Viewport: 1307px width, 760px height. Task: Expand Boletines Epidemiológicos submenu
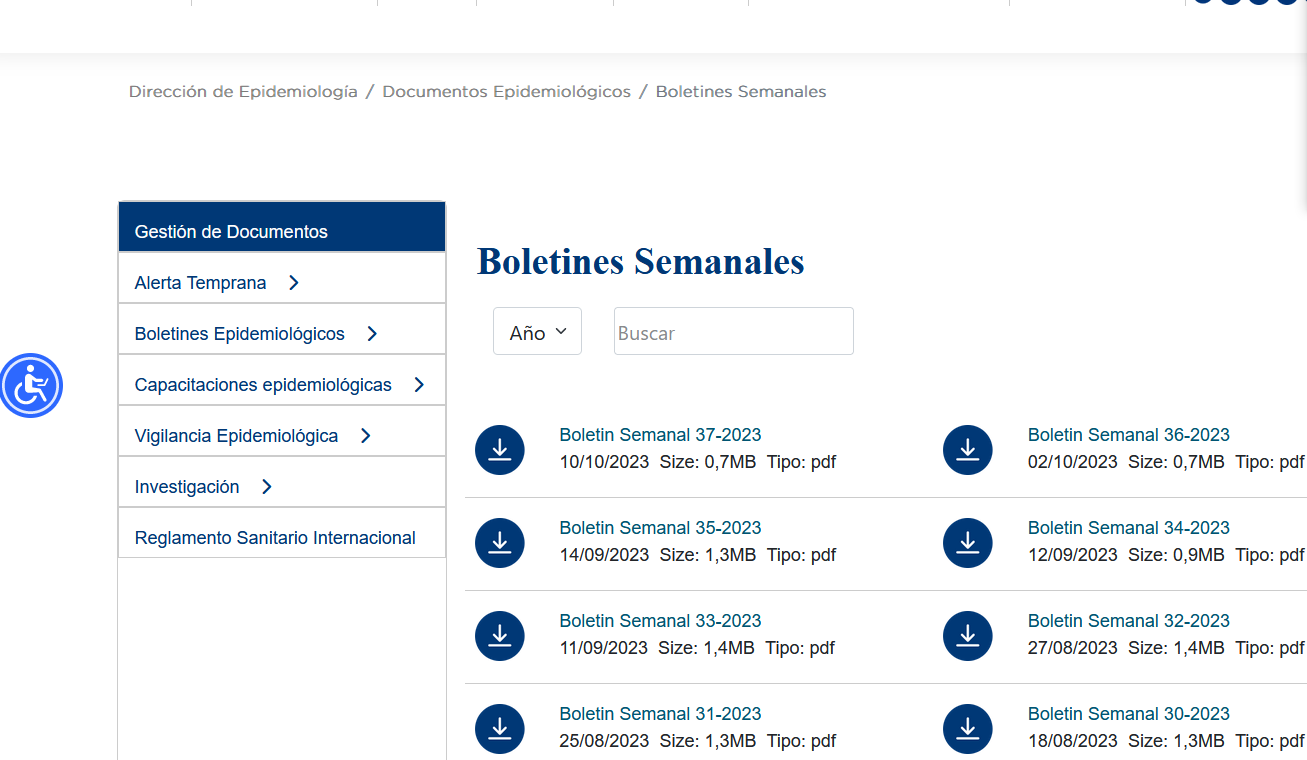371,334
